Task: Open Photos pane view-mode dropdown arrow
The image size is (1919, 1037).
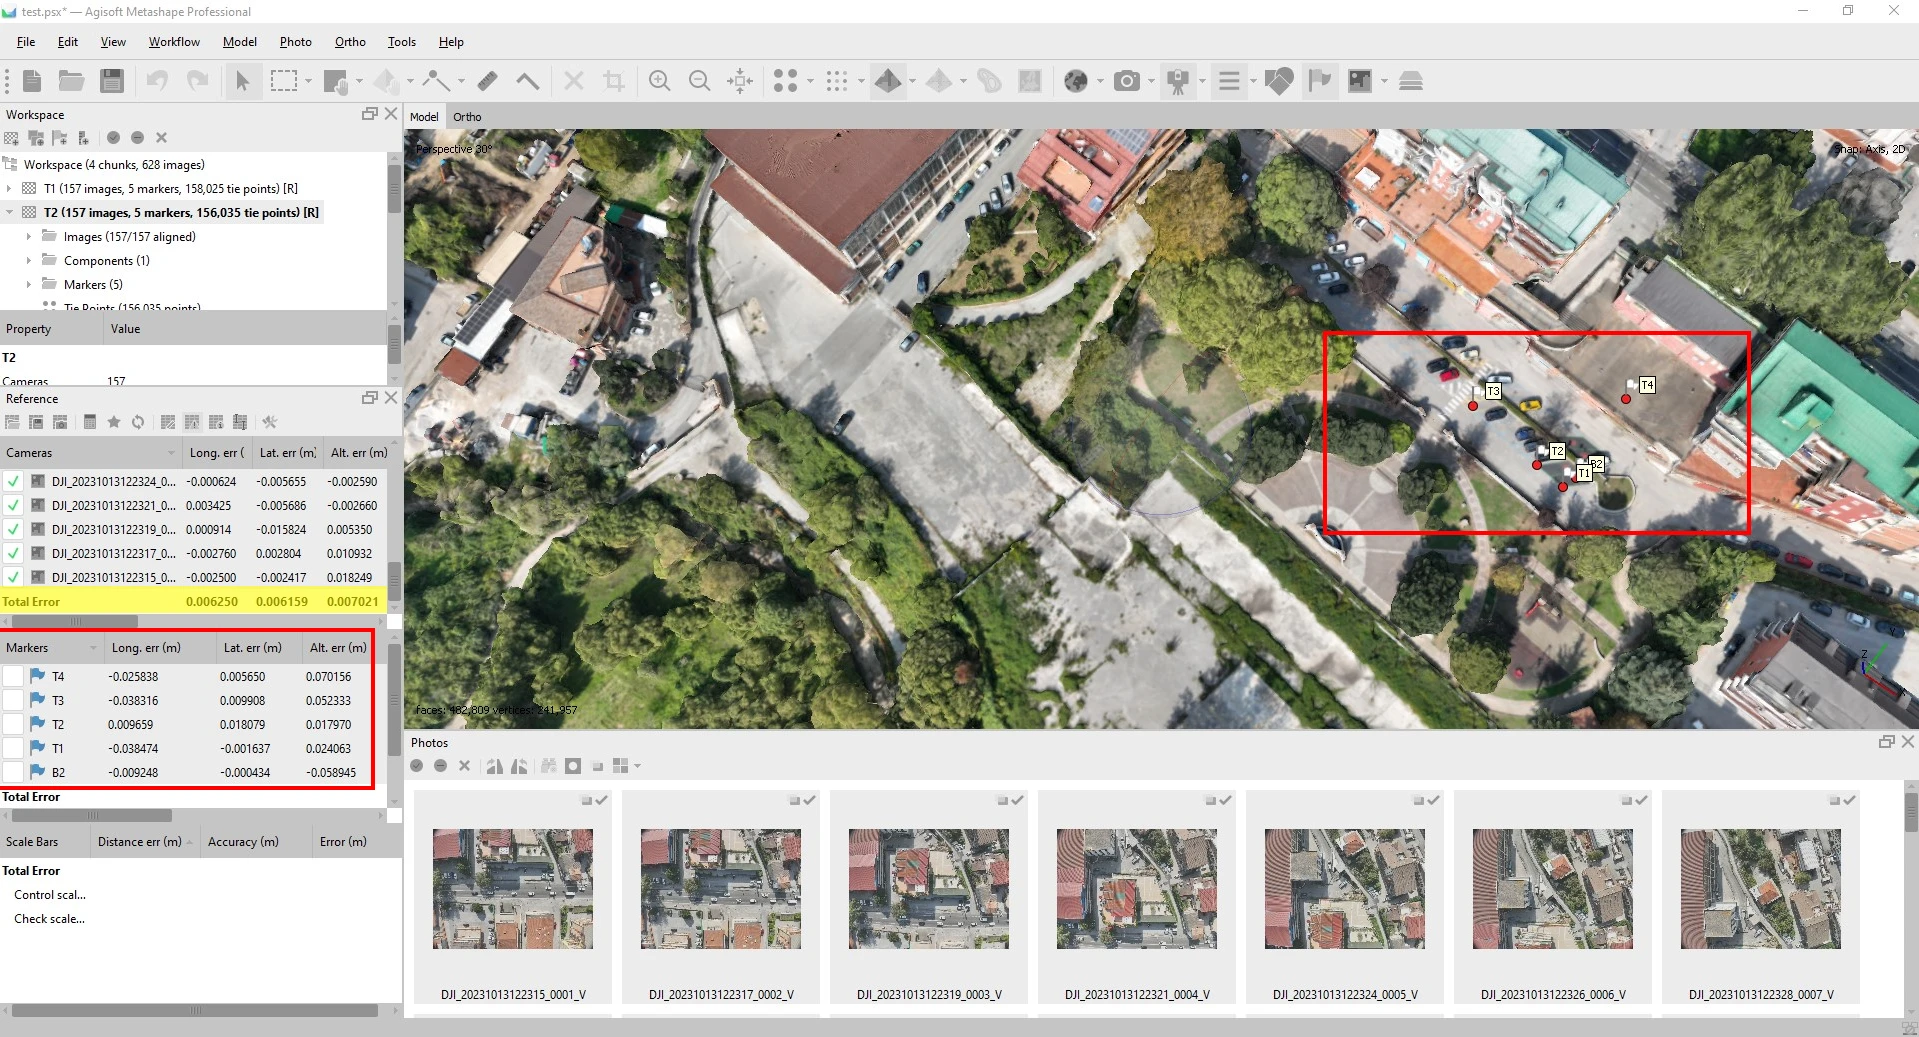Action: point(637,766)
